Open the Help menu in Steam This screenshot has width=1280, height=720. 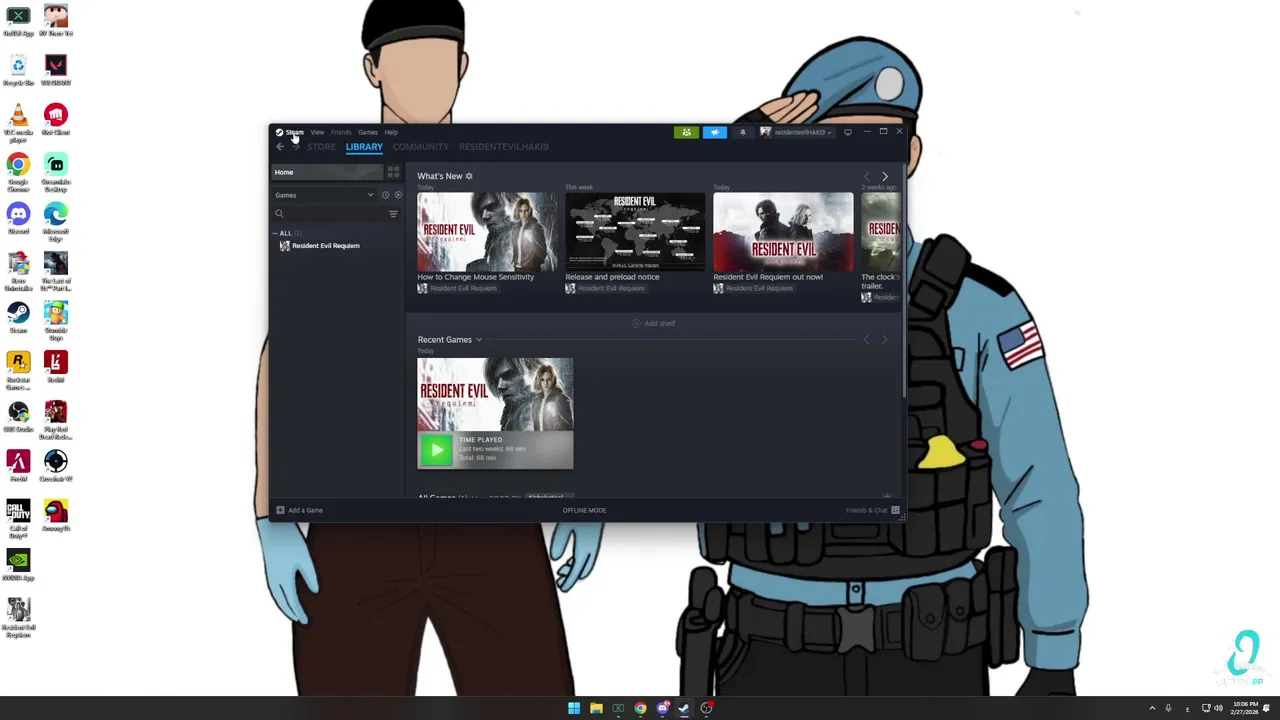(391, 132)
